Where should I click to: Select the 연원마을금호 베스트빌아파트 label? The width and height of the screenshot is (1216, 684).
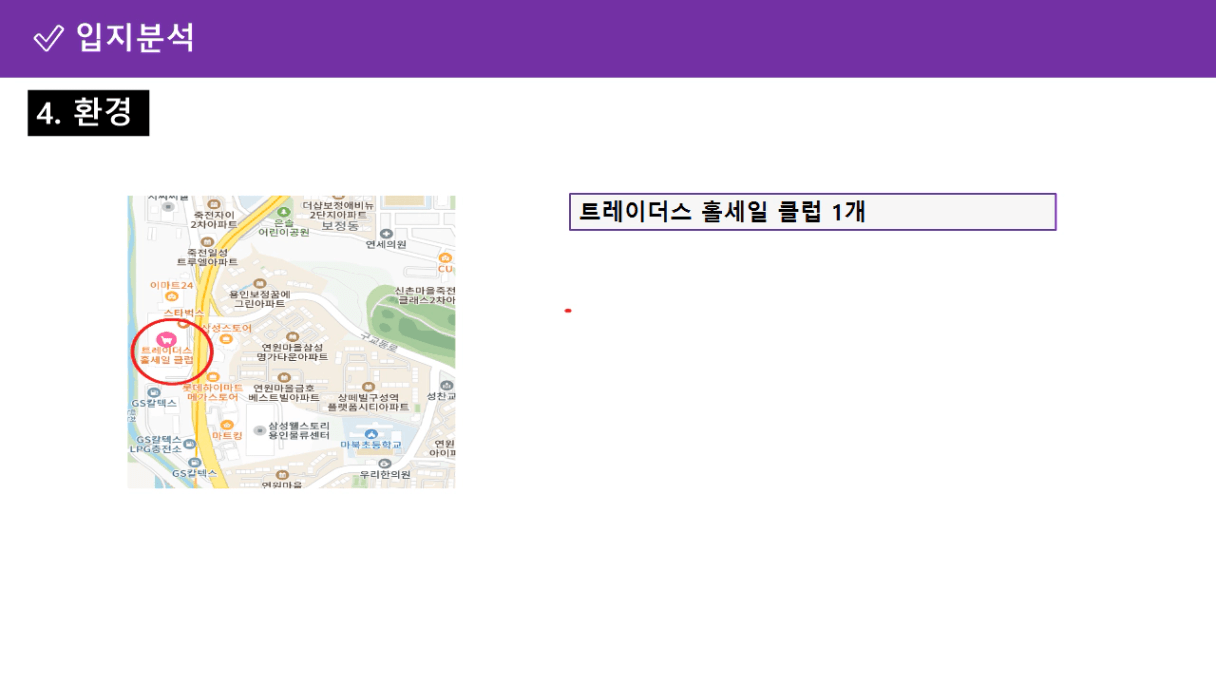click(283, 393)
